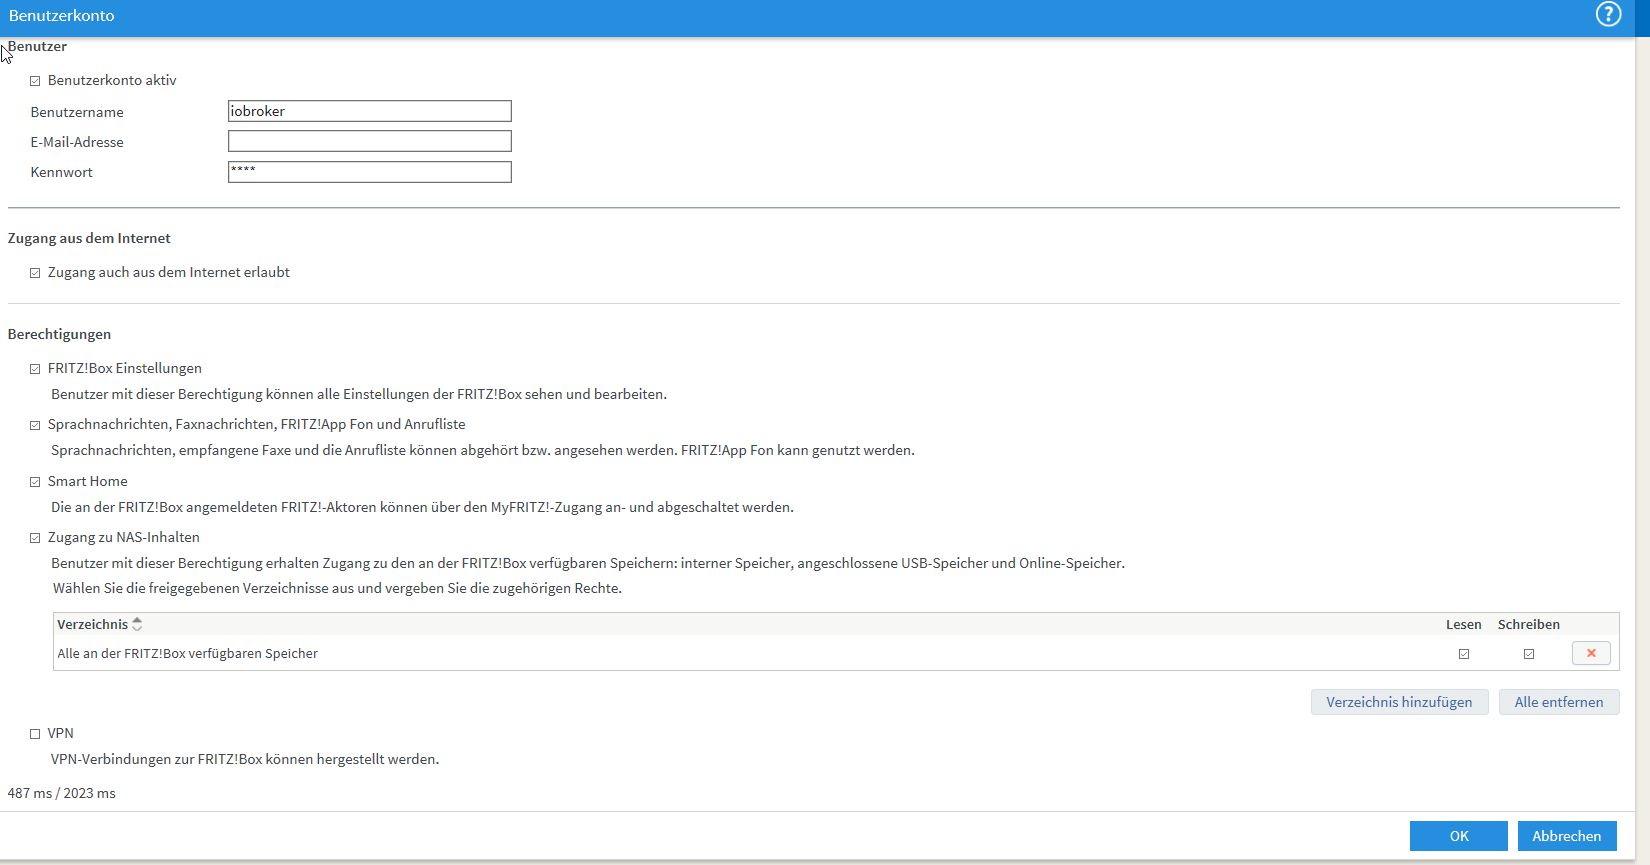Click the Berechtigungen heading
This screenshot has width=1650, height=865.
coord(59,334)
